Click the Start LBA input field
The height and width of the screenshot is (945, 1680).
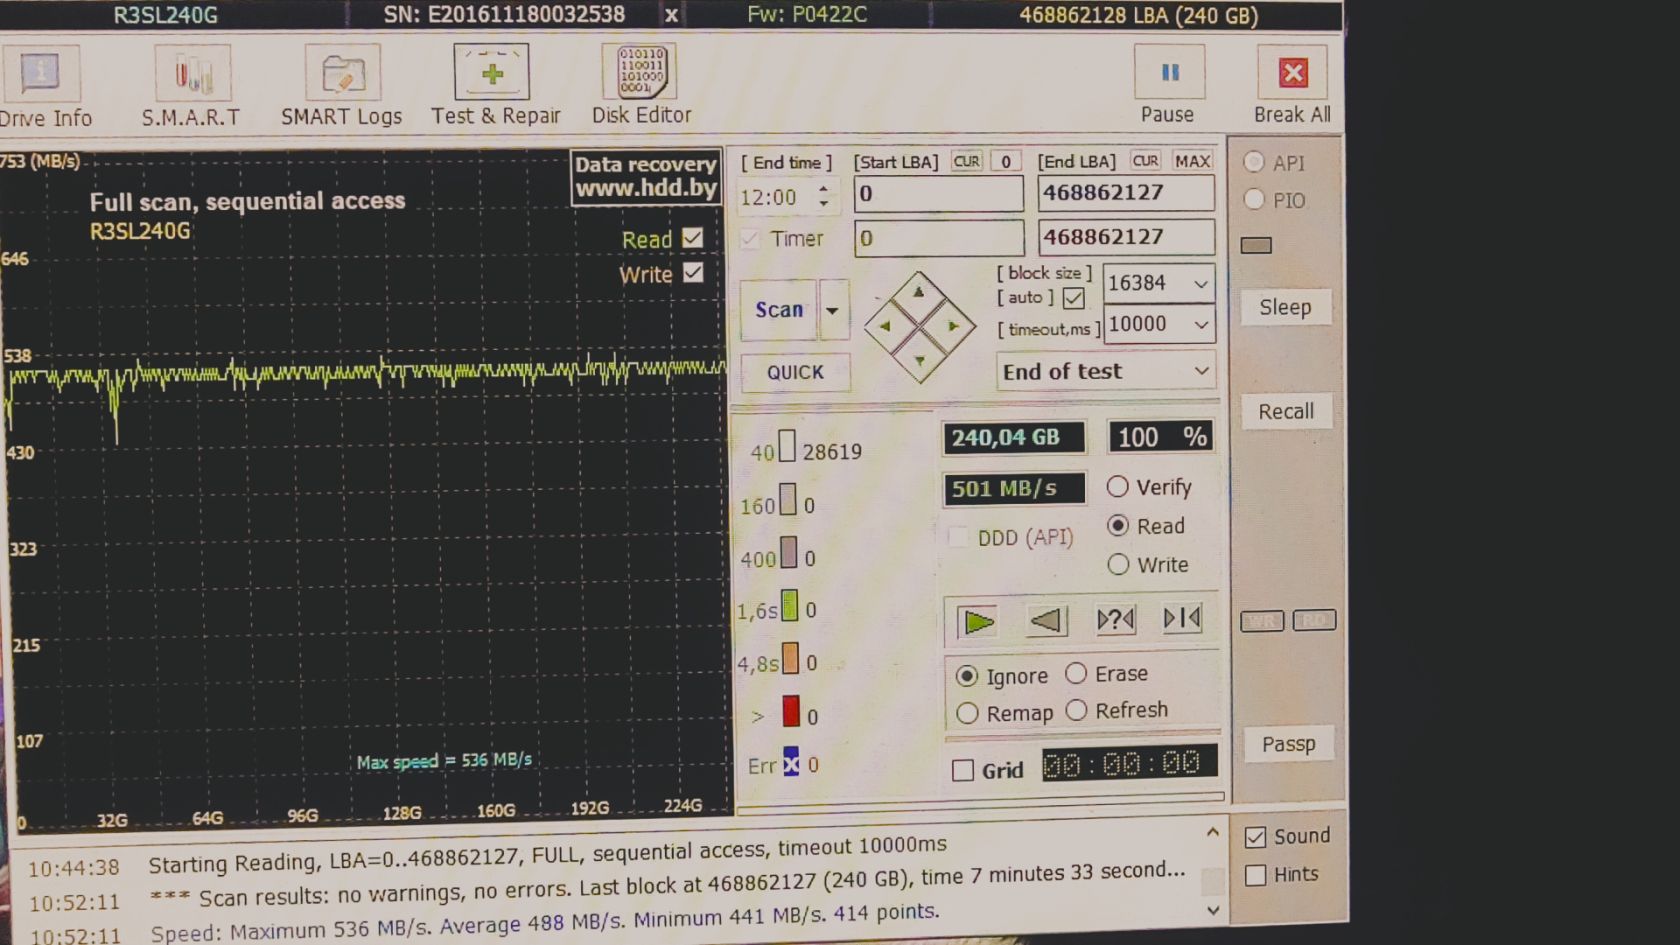click(x=939, y=194)
